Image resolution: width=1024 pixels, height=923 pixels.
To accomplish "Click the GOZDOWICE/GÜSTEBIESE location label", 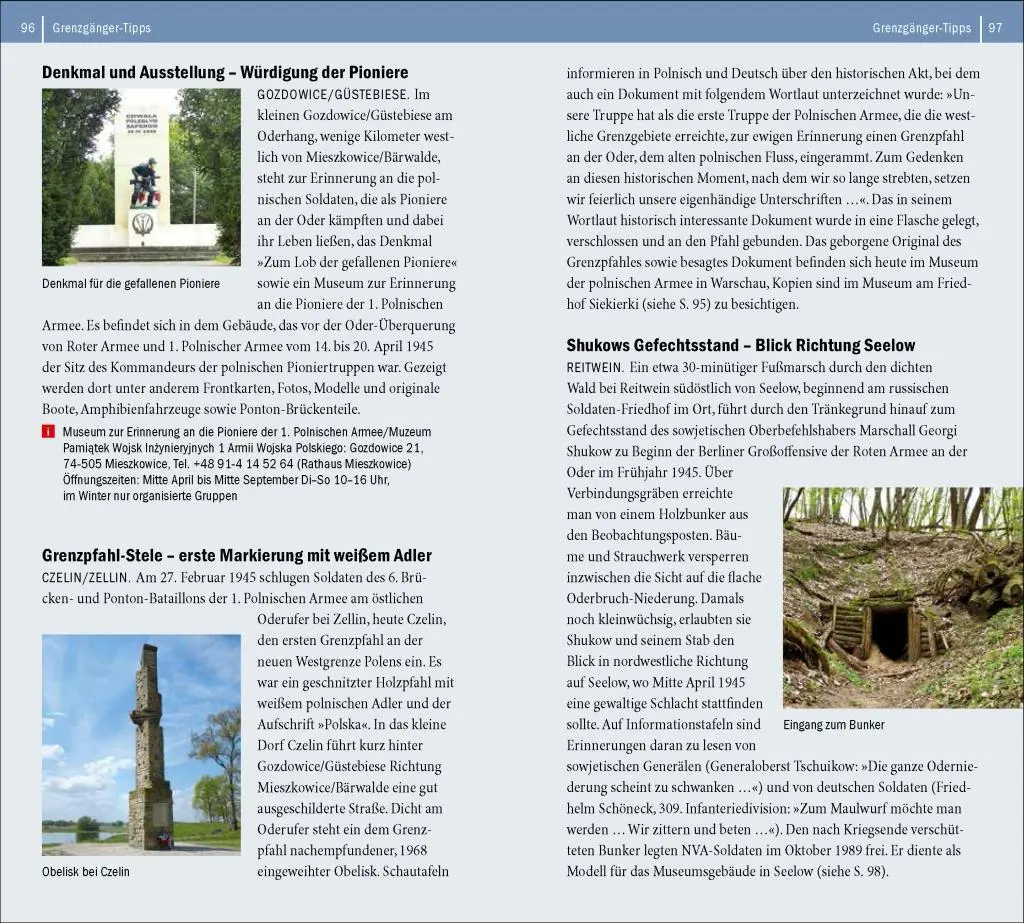I will pyautogui.click(x=332, y=95).
